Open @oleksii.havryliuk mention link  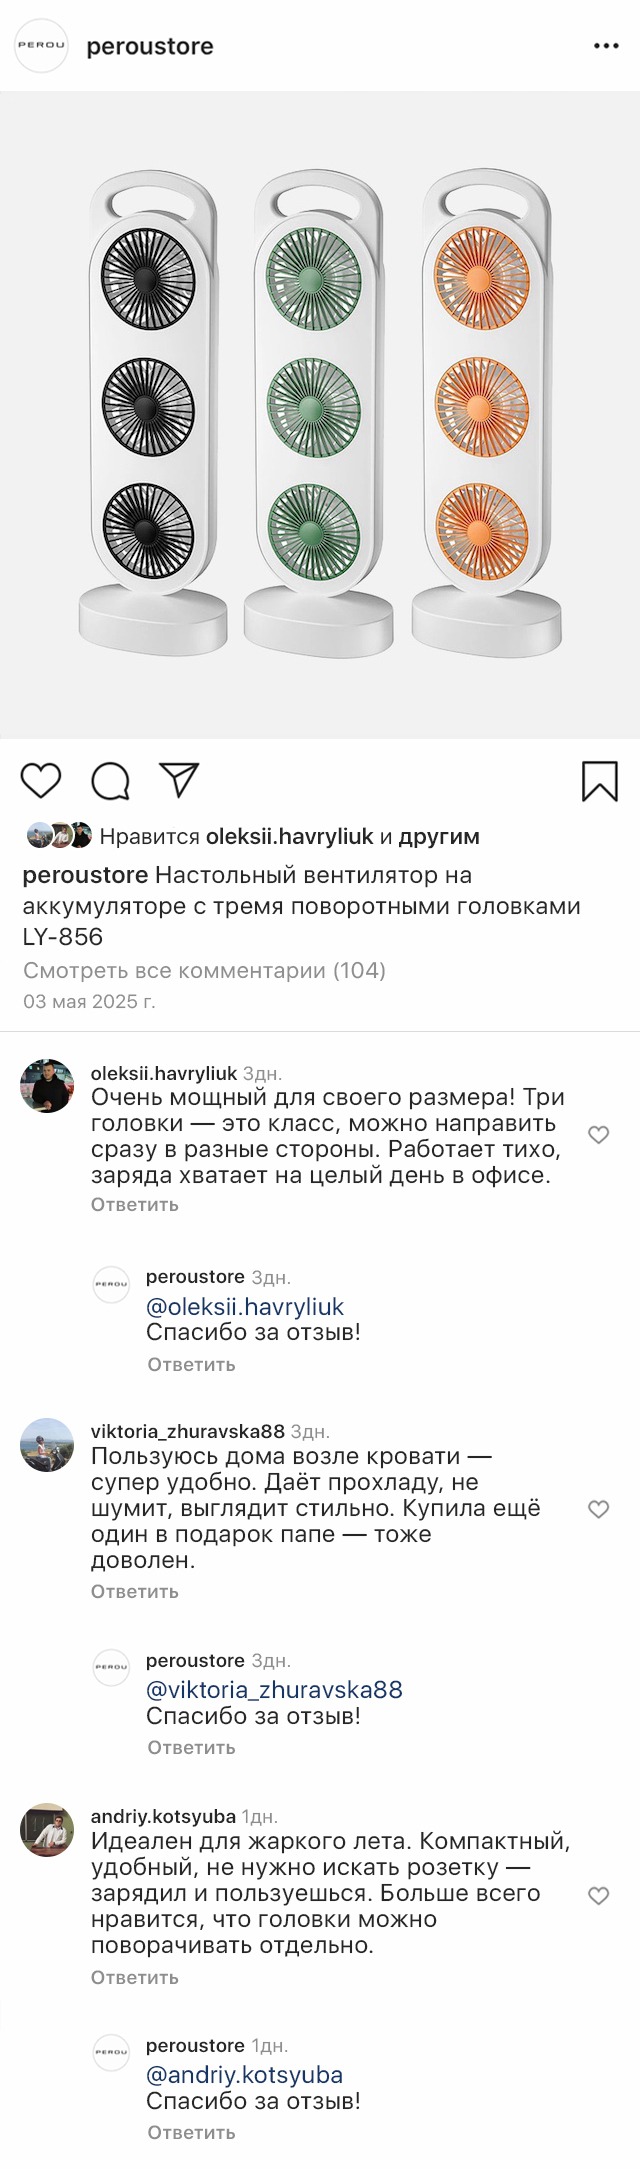(245, 1306)
